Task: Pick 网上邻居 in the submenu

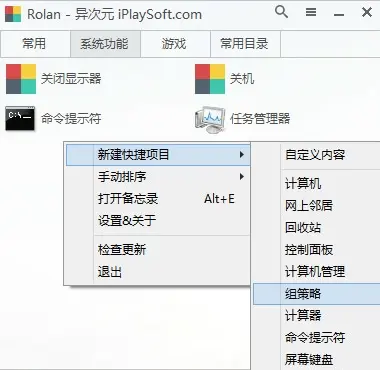Action: [317, 206]
